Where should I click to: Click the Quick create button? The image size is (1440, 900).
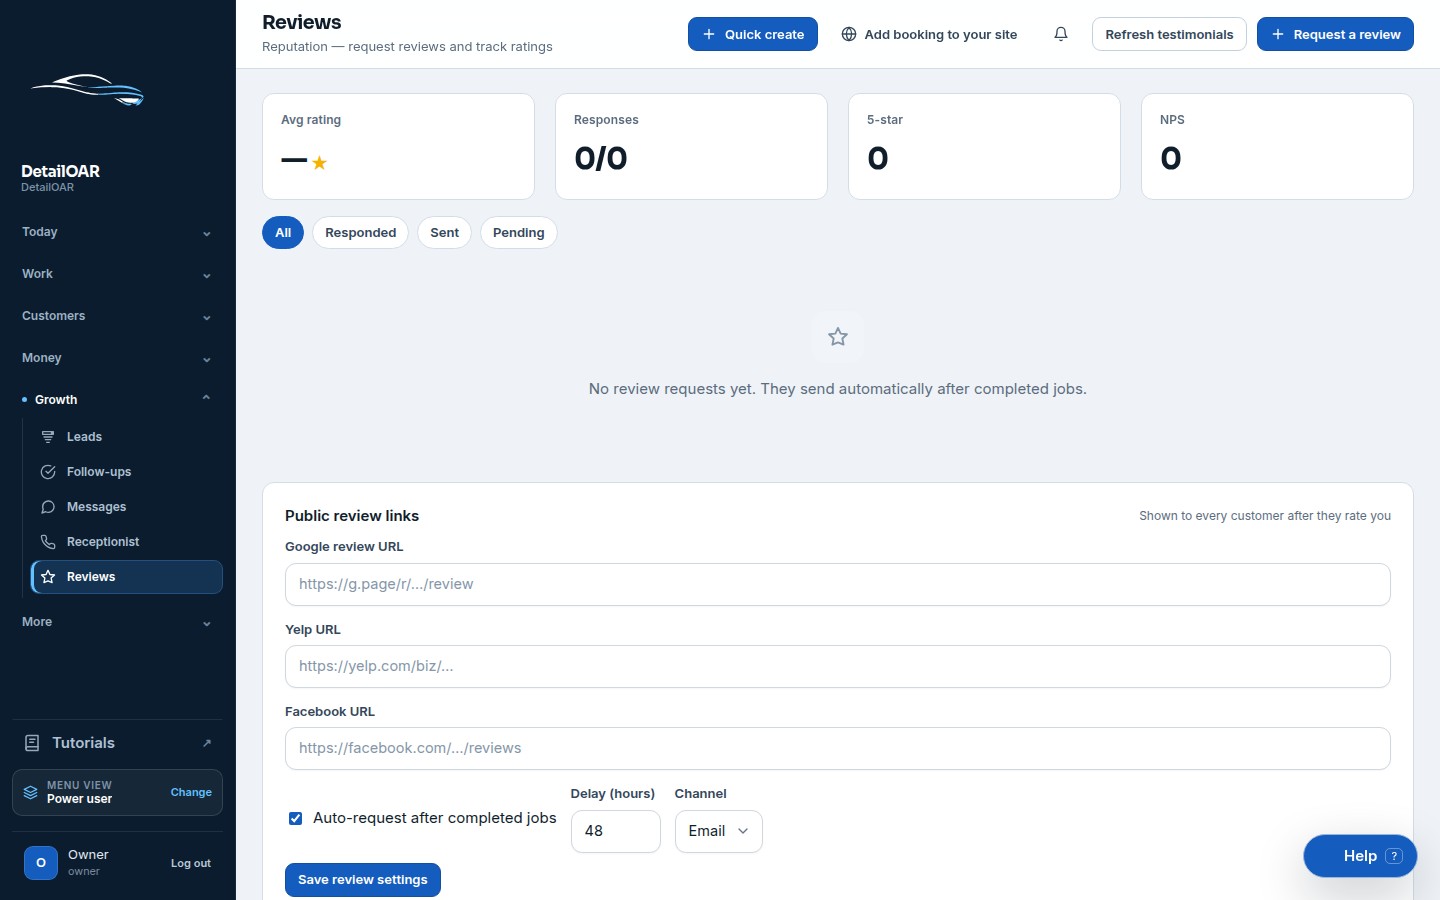(753, 34)
